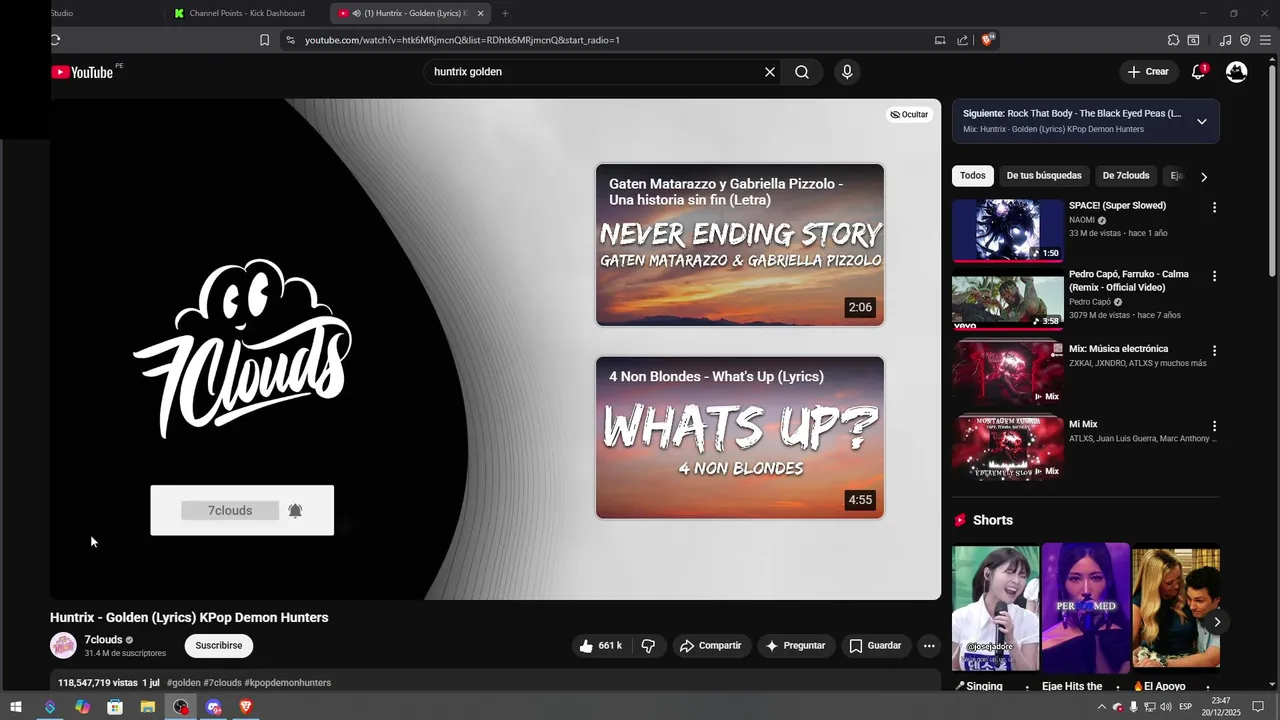1280x720 pixels.
Task: Open the 7clouds channel name link
Action: (103, 640)
